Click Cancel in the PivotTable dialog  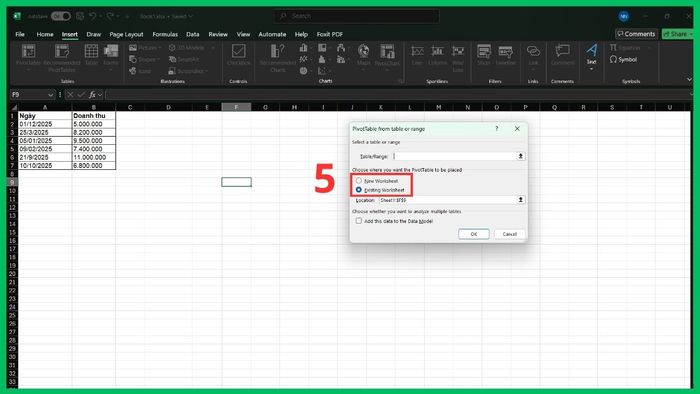coord(509,234)
